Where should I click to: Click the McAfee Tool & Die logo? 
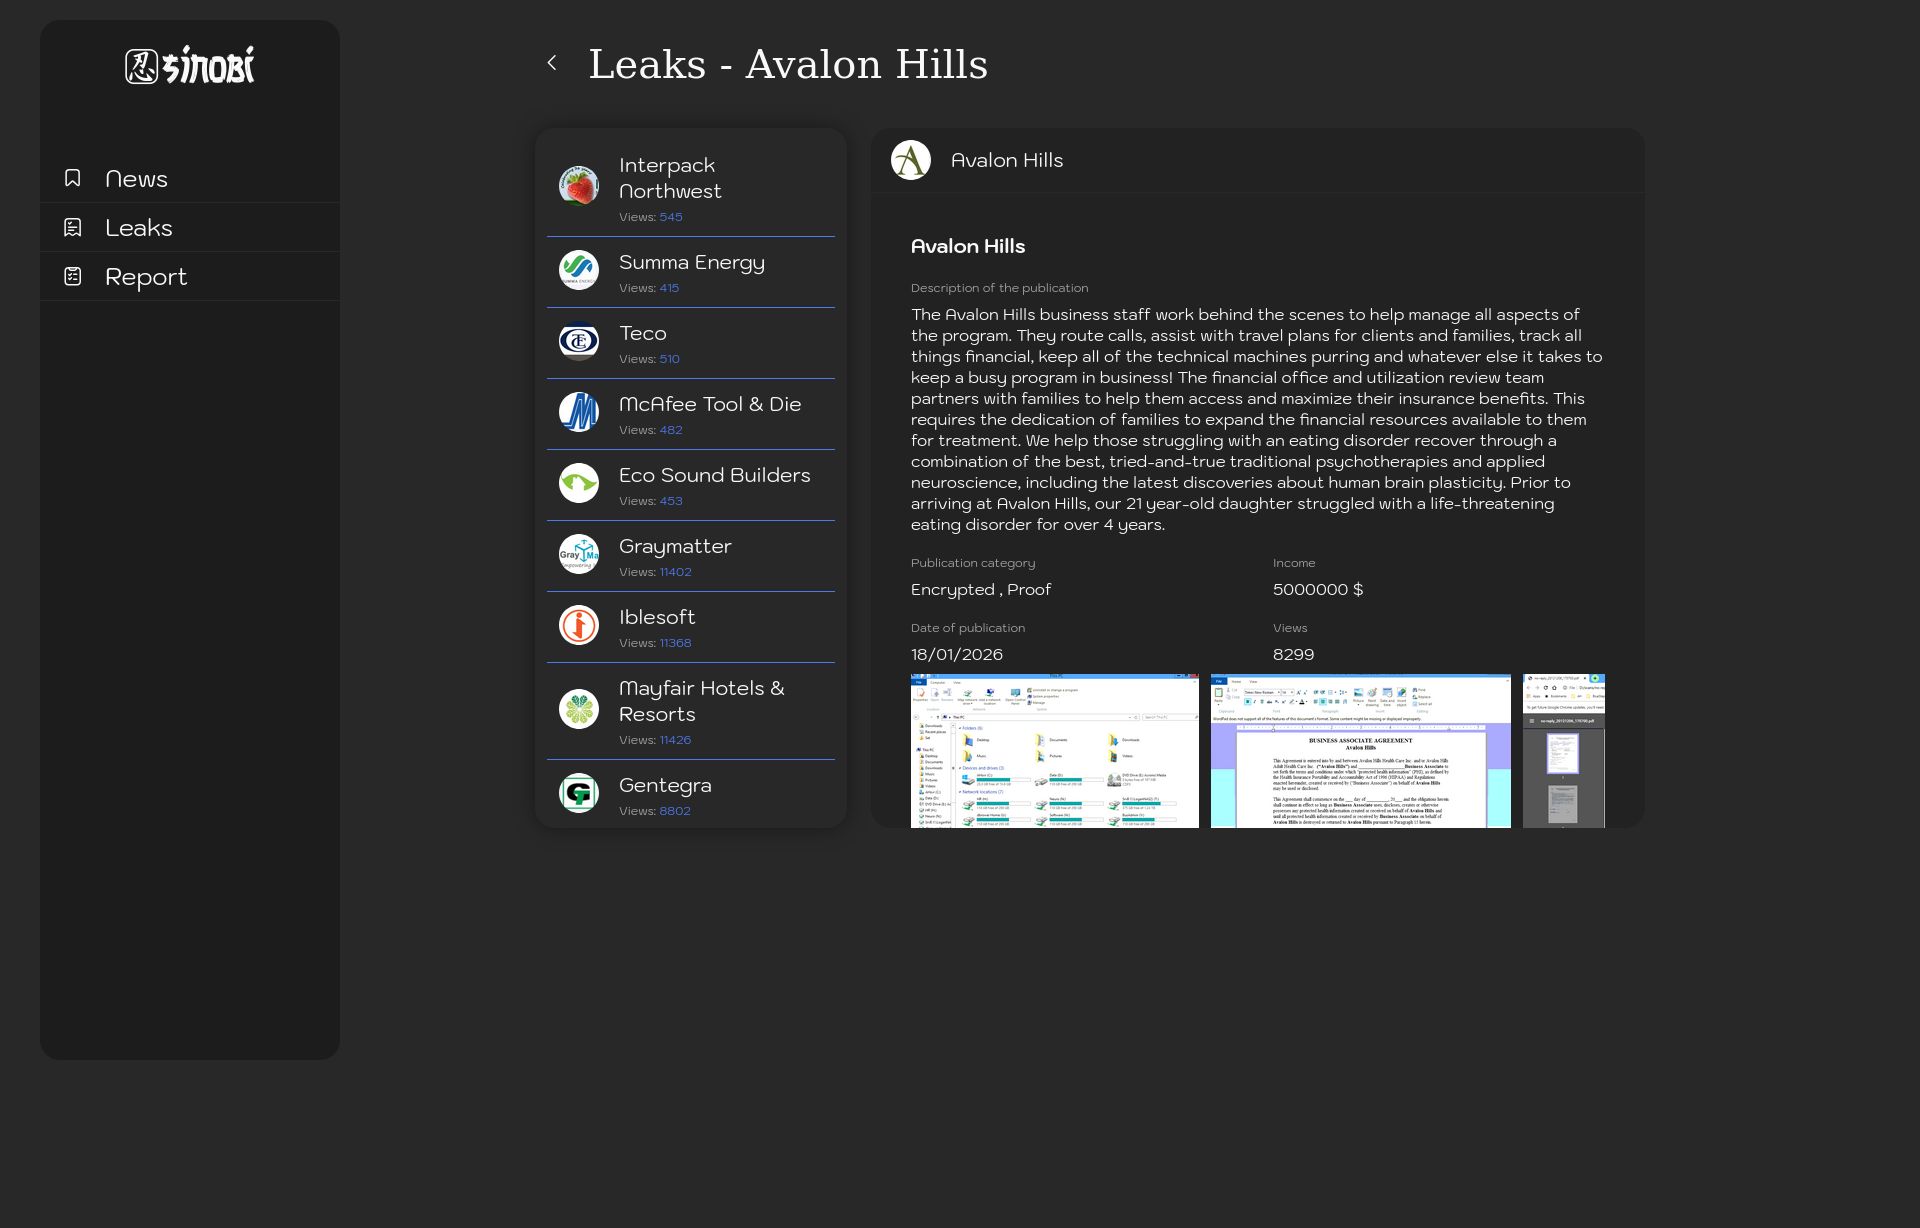click(578, 412)
